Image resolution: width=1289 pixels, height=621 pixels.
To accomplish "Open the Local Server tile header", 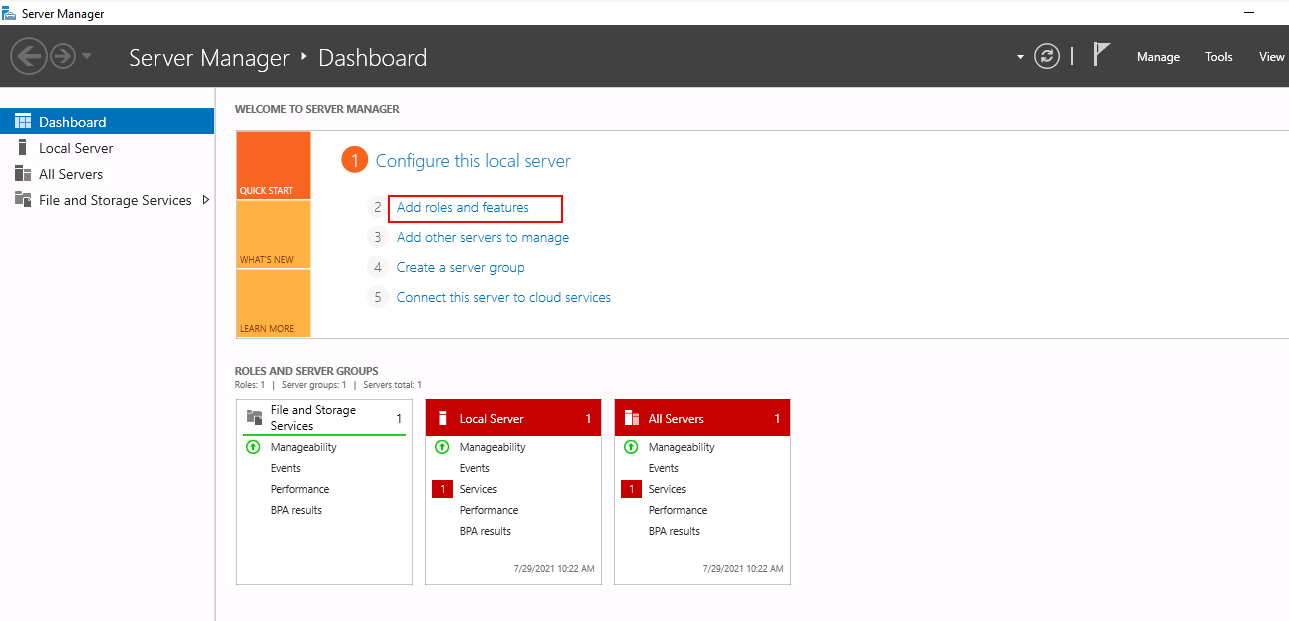I will pos(513,418).
